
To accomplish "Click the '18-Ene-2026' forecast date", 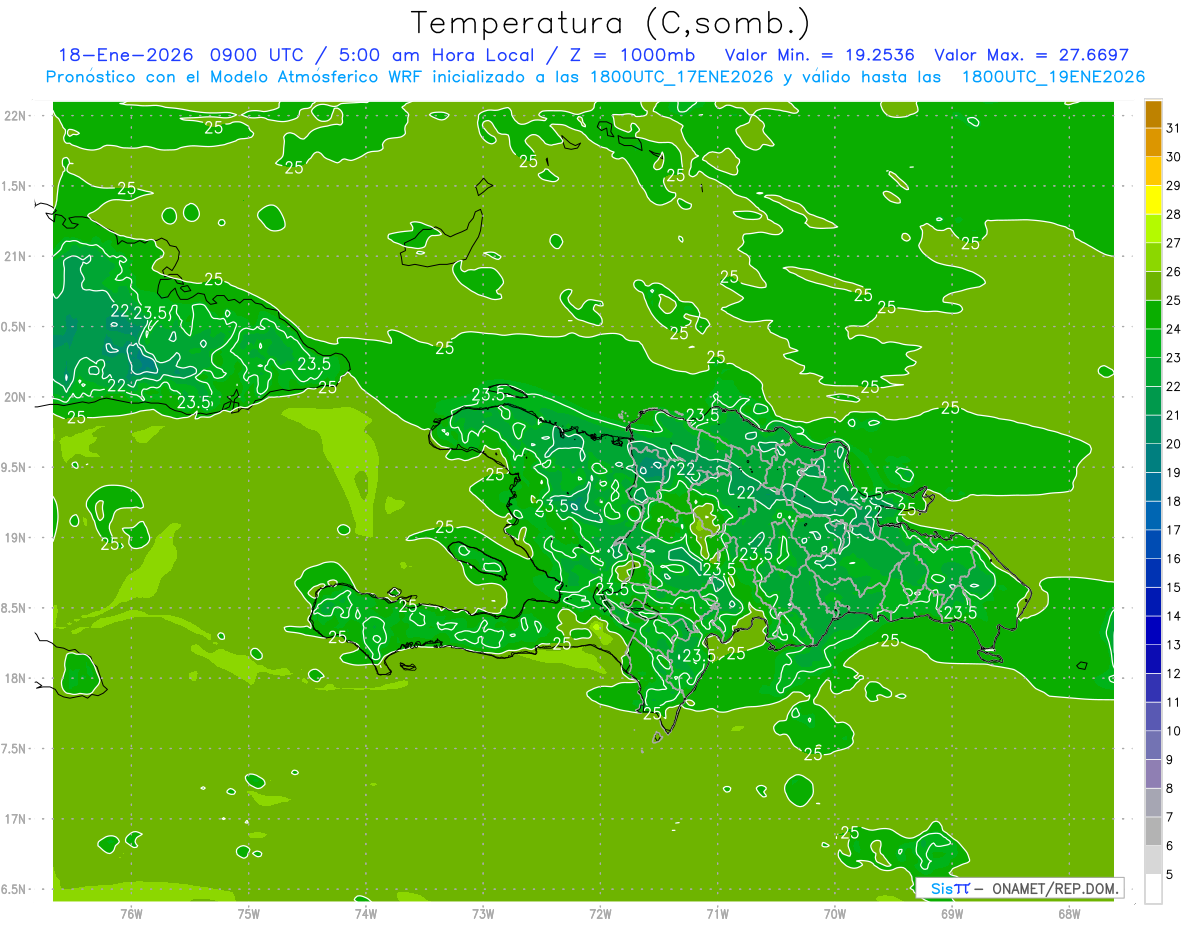I will click(123, 55).
